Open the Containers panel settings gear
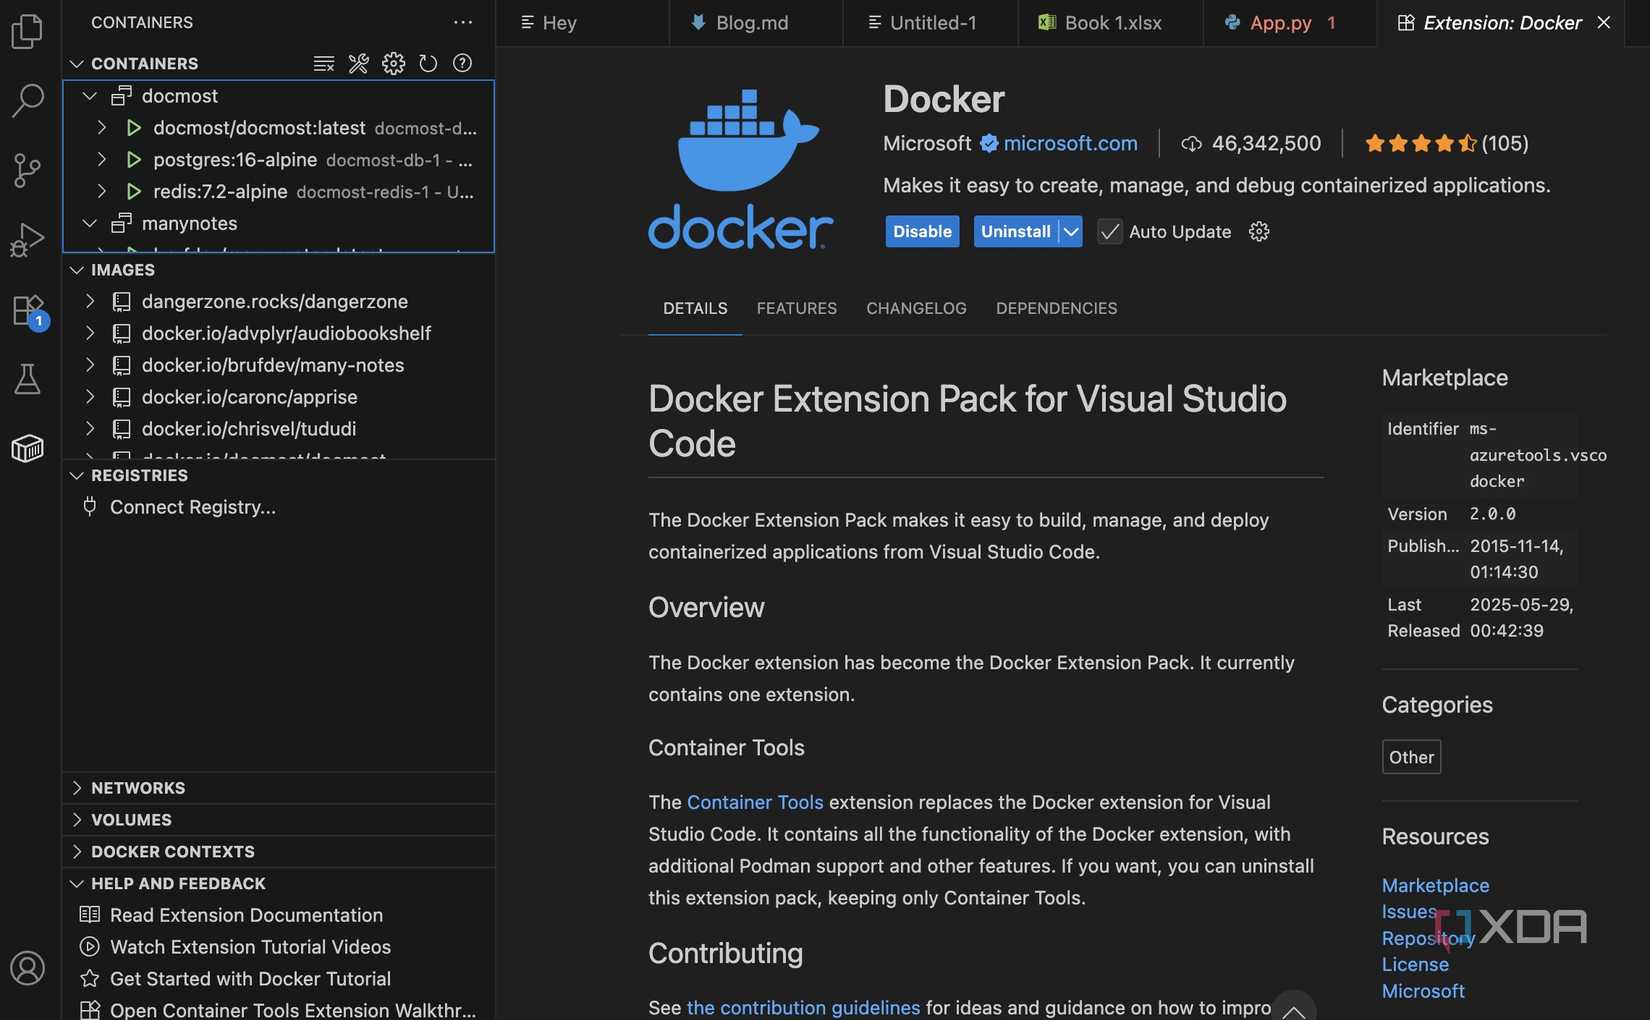This screenshot has height=1020, width=1650. coord(393,63)
